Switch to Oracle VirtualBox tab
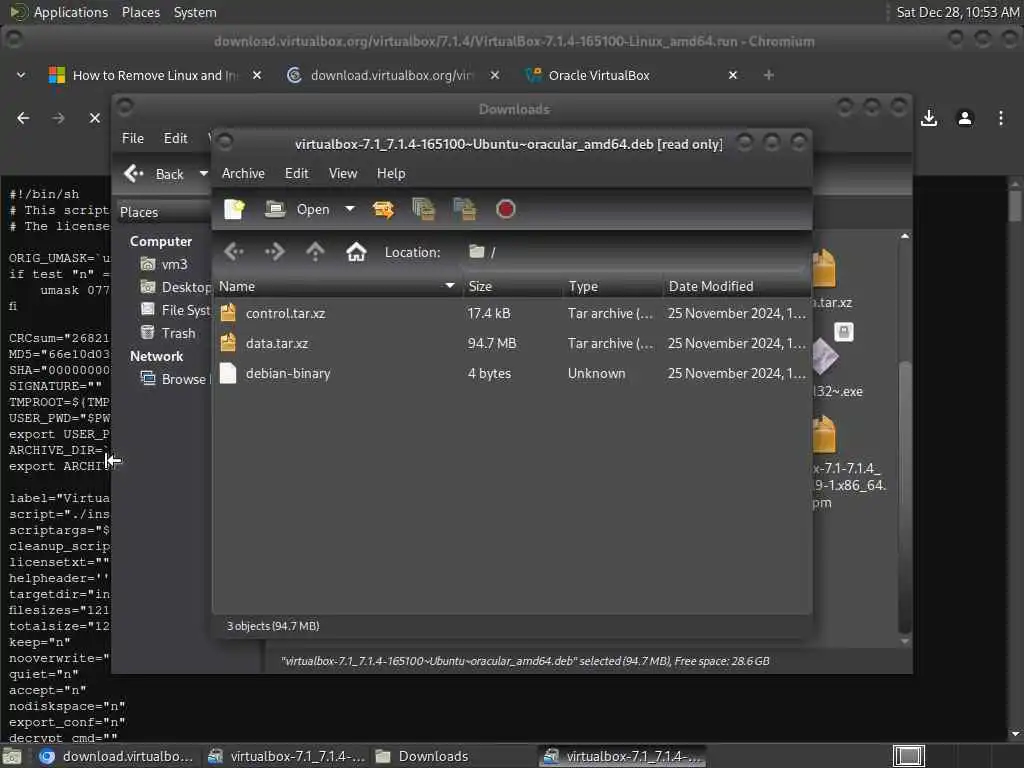Image resolution: width=1024 pixels, height=768 pixels. click(599, 75)
